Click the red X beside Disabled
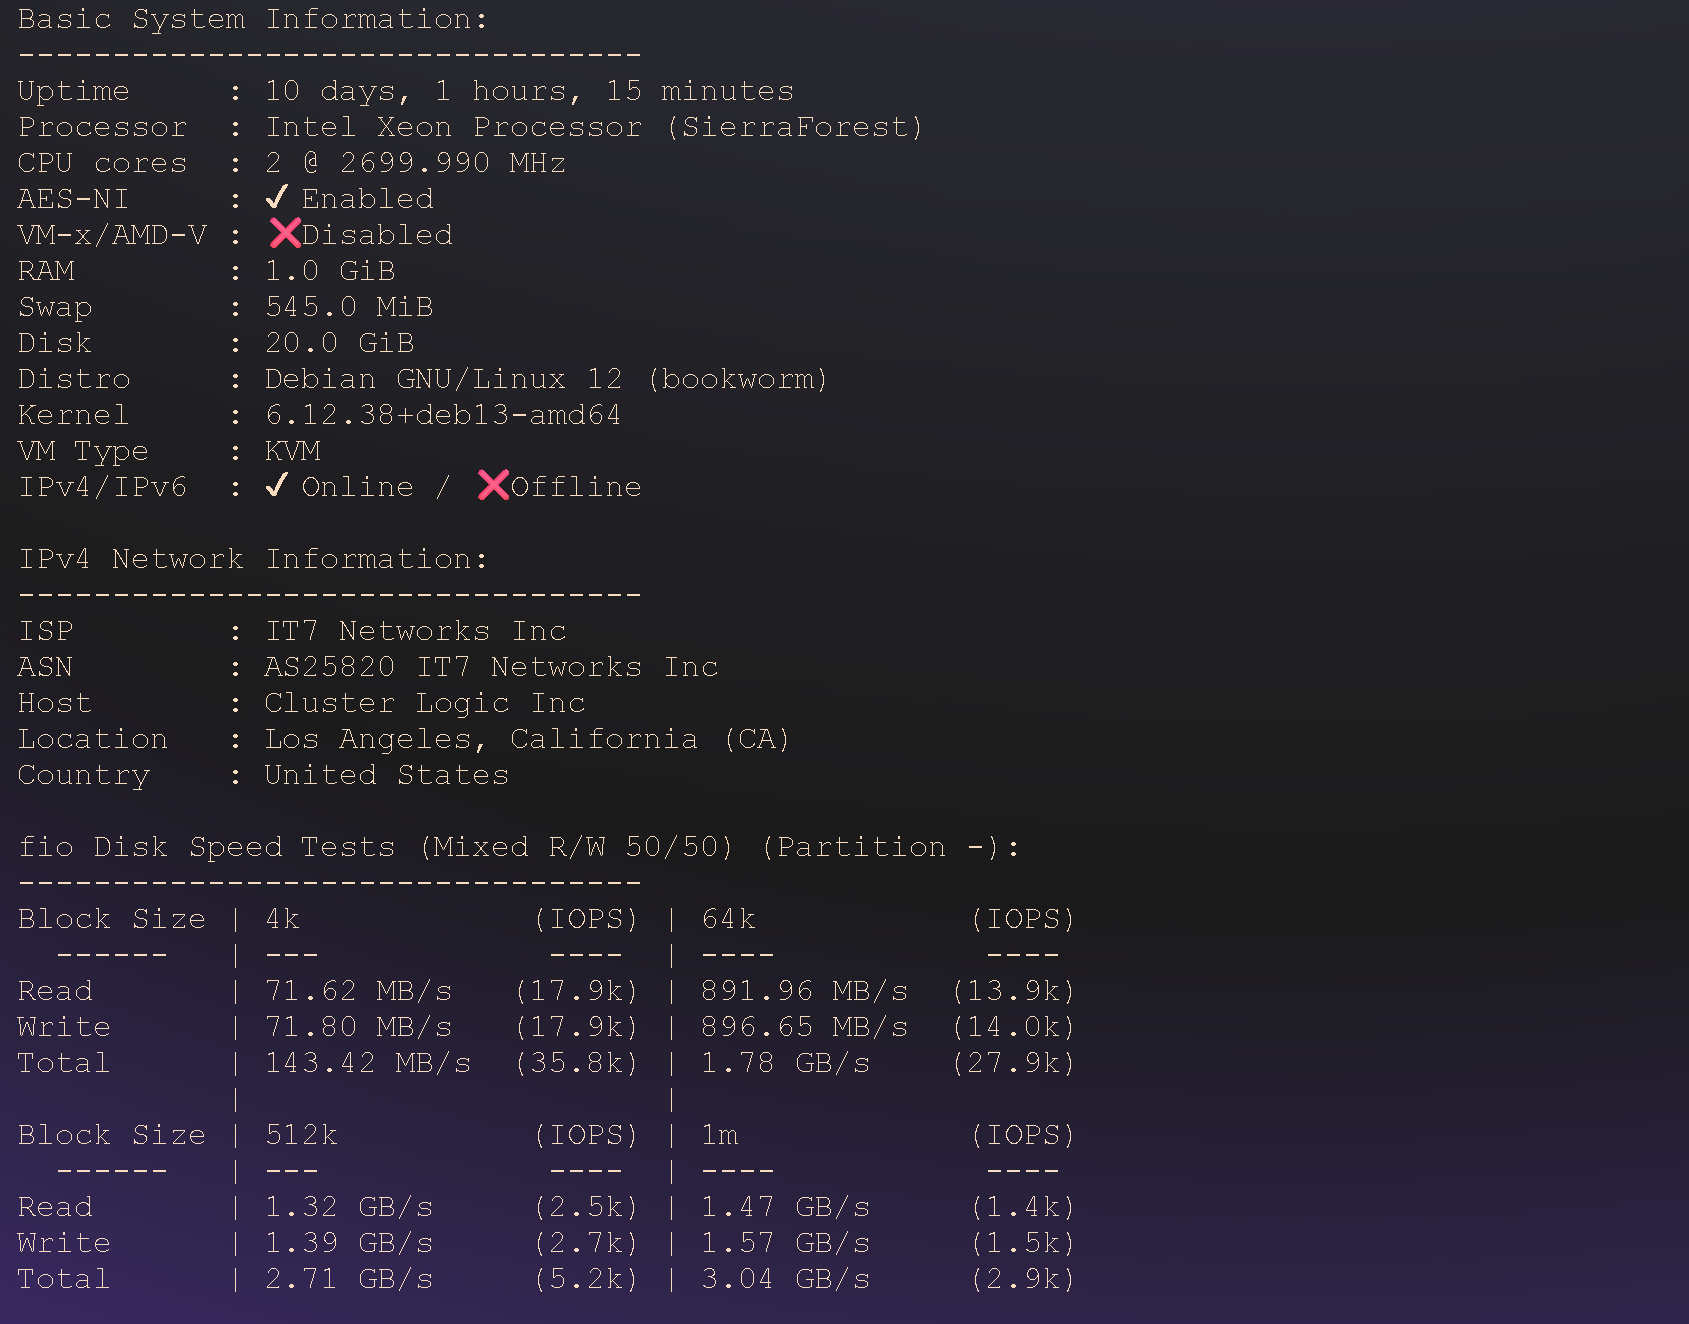This screenshot has height=1324, width=1689. tap(285, 234)
